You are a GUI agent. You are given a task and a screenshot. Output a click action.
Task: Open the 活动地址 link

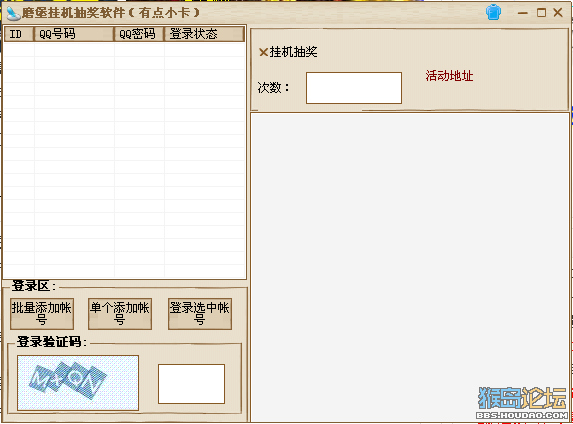[449, 76]
